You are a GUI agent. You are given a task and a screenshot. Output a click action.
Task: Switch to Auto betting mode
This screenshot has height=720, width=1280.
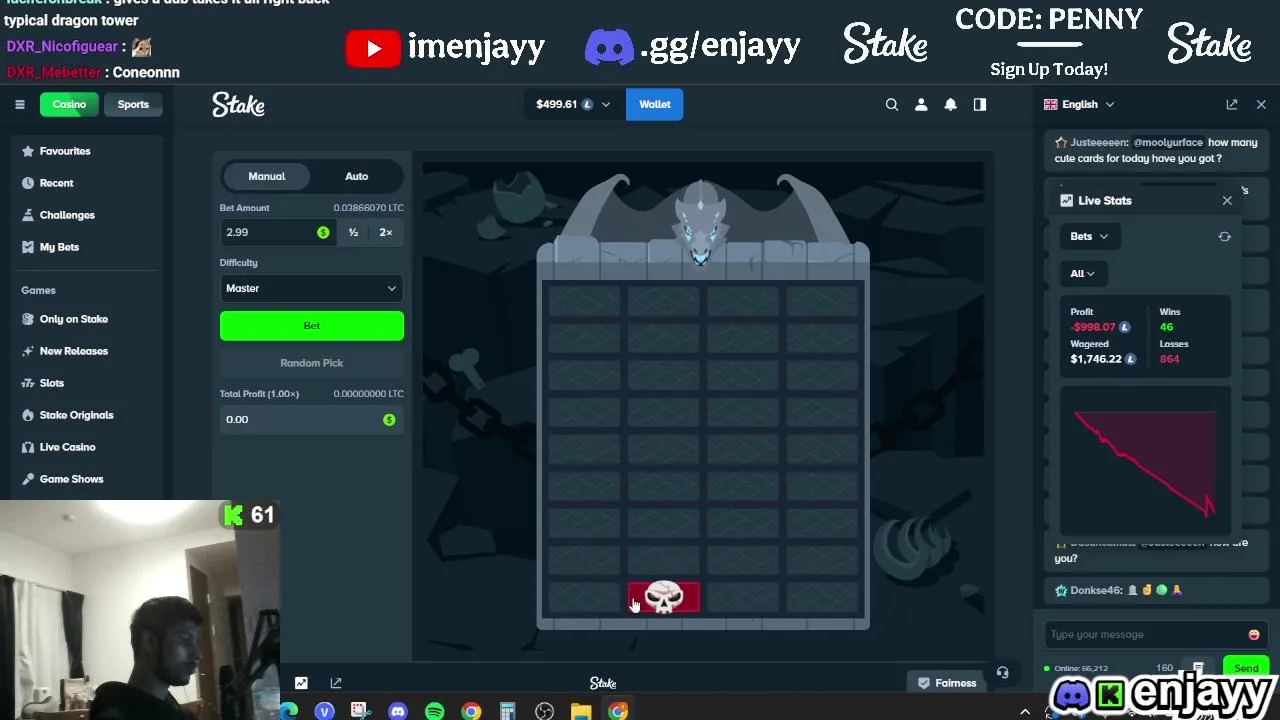357,176
